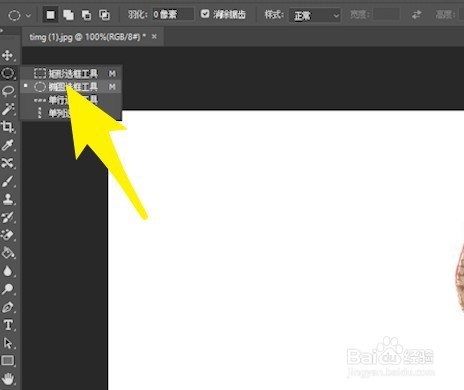Select the Rectangle shape tool
The image size is (464, 390).
(8, 361)
